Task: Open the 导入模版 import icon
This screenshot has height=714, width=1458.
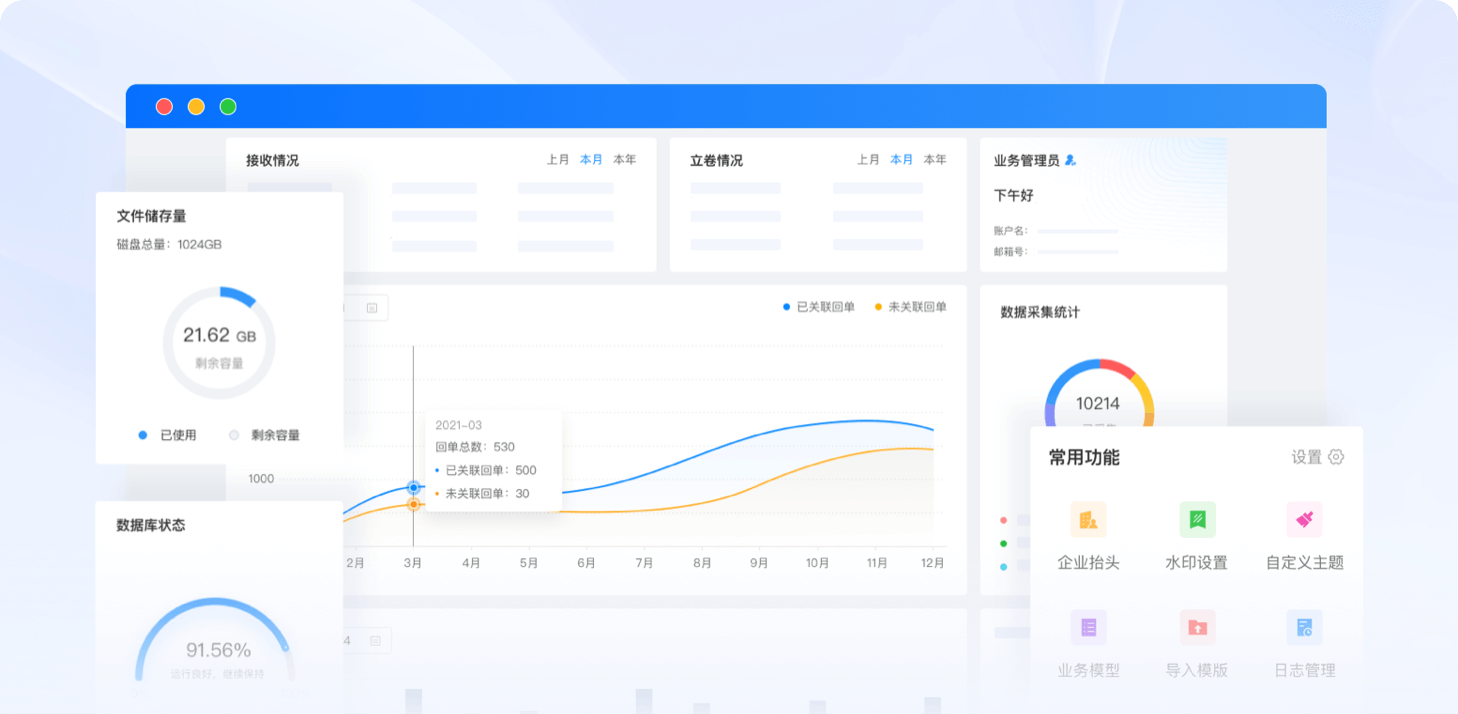Action: pos(1197,628)
